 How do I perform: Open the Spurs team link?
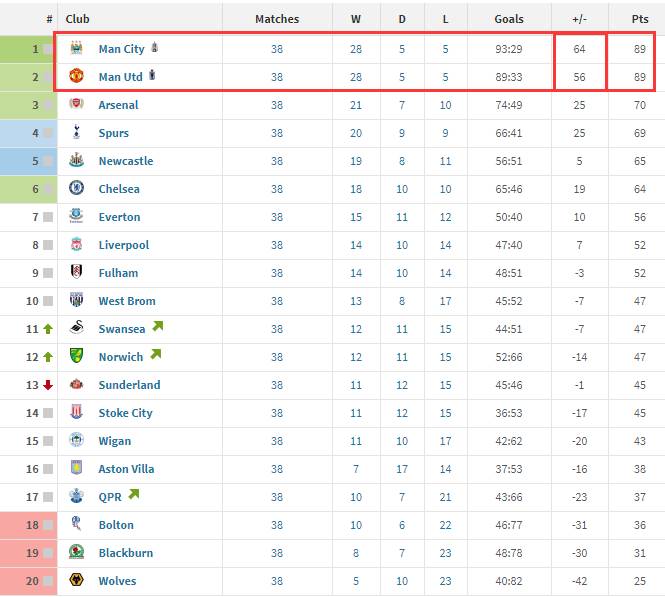[114, 133]
